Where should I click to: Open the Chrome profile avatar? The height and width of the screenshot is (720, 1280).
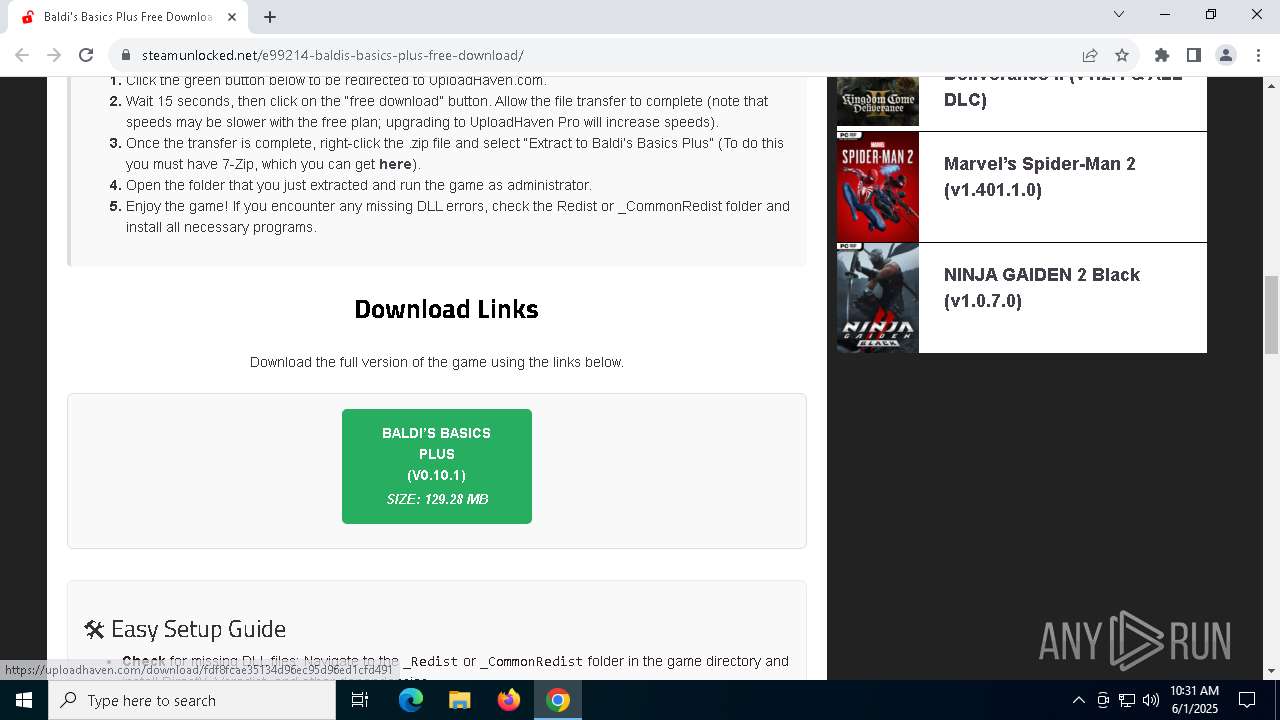click(x=1226, y=55)
